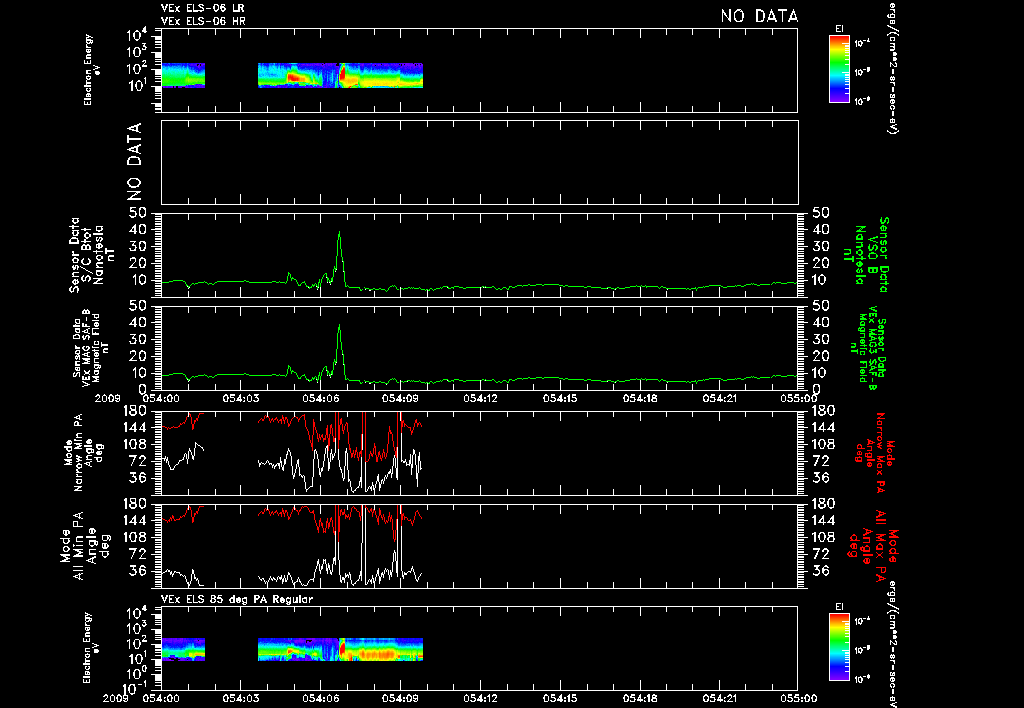Click the long second data segment of the top spectrogram

340,75
